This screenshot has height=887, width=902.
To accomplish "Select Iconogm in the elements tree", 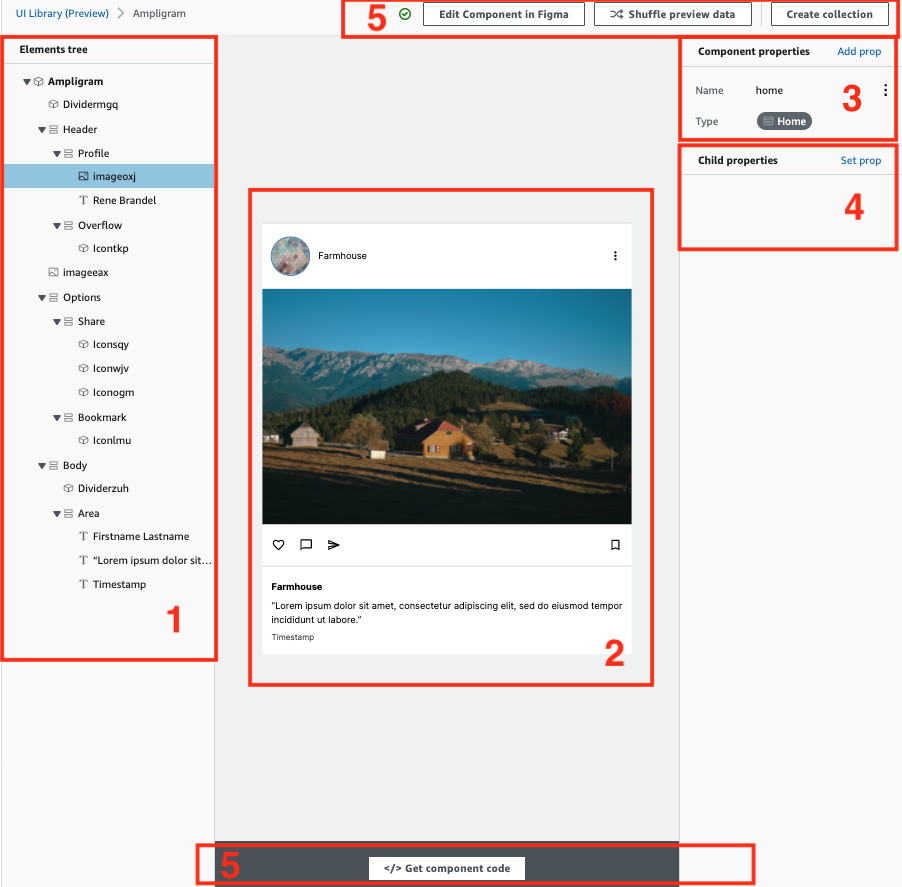I will click(113, 392).
